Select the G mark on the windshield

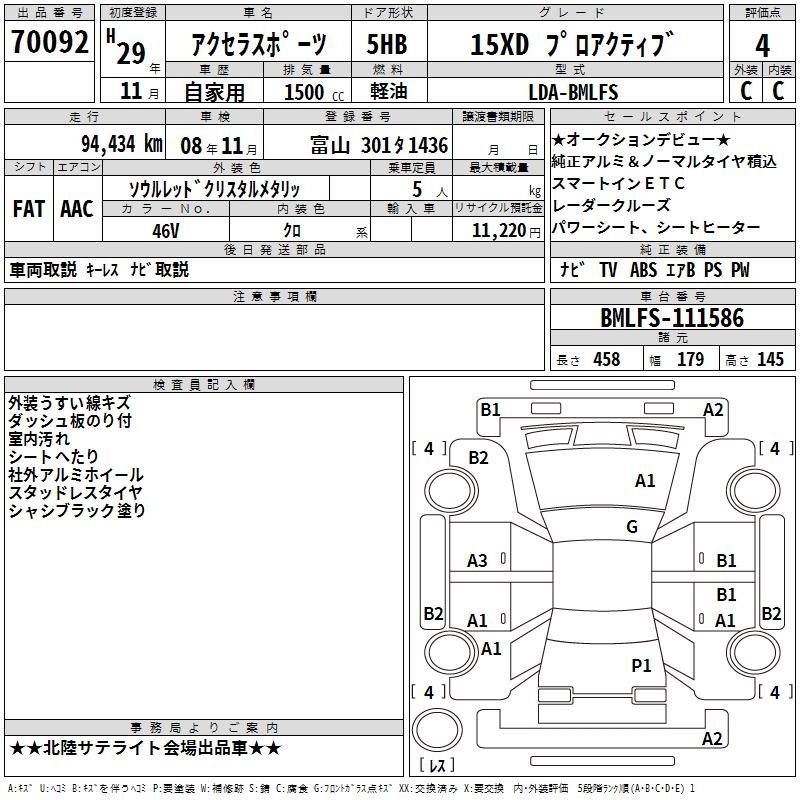point(632,527)
